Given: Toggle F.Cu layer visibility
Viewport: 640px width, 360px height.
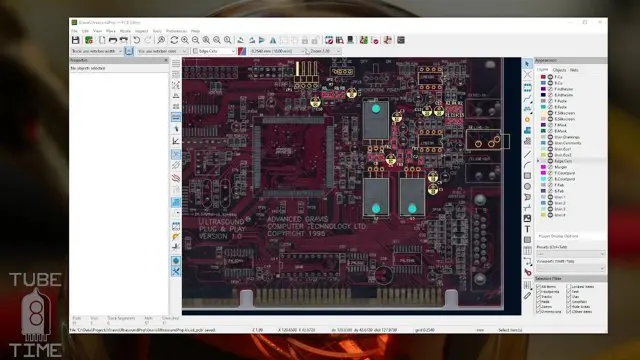Looking at the screenshot, I should 550,77.
